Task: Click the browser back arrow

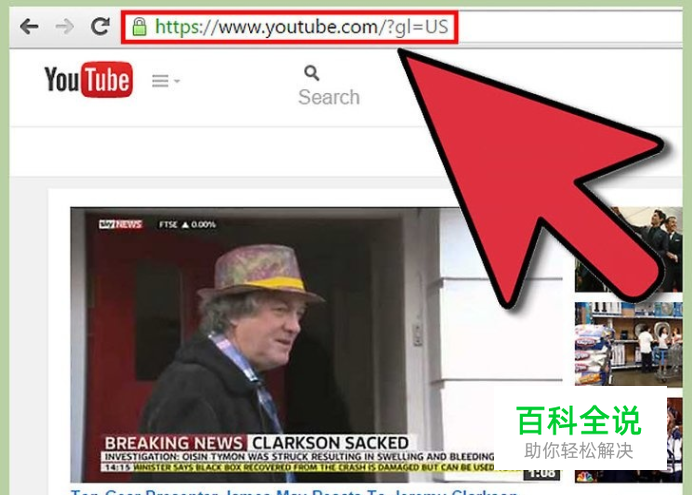Action: click(x=29, y=27)
